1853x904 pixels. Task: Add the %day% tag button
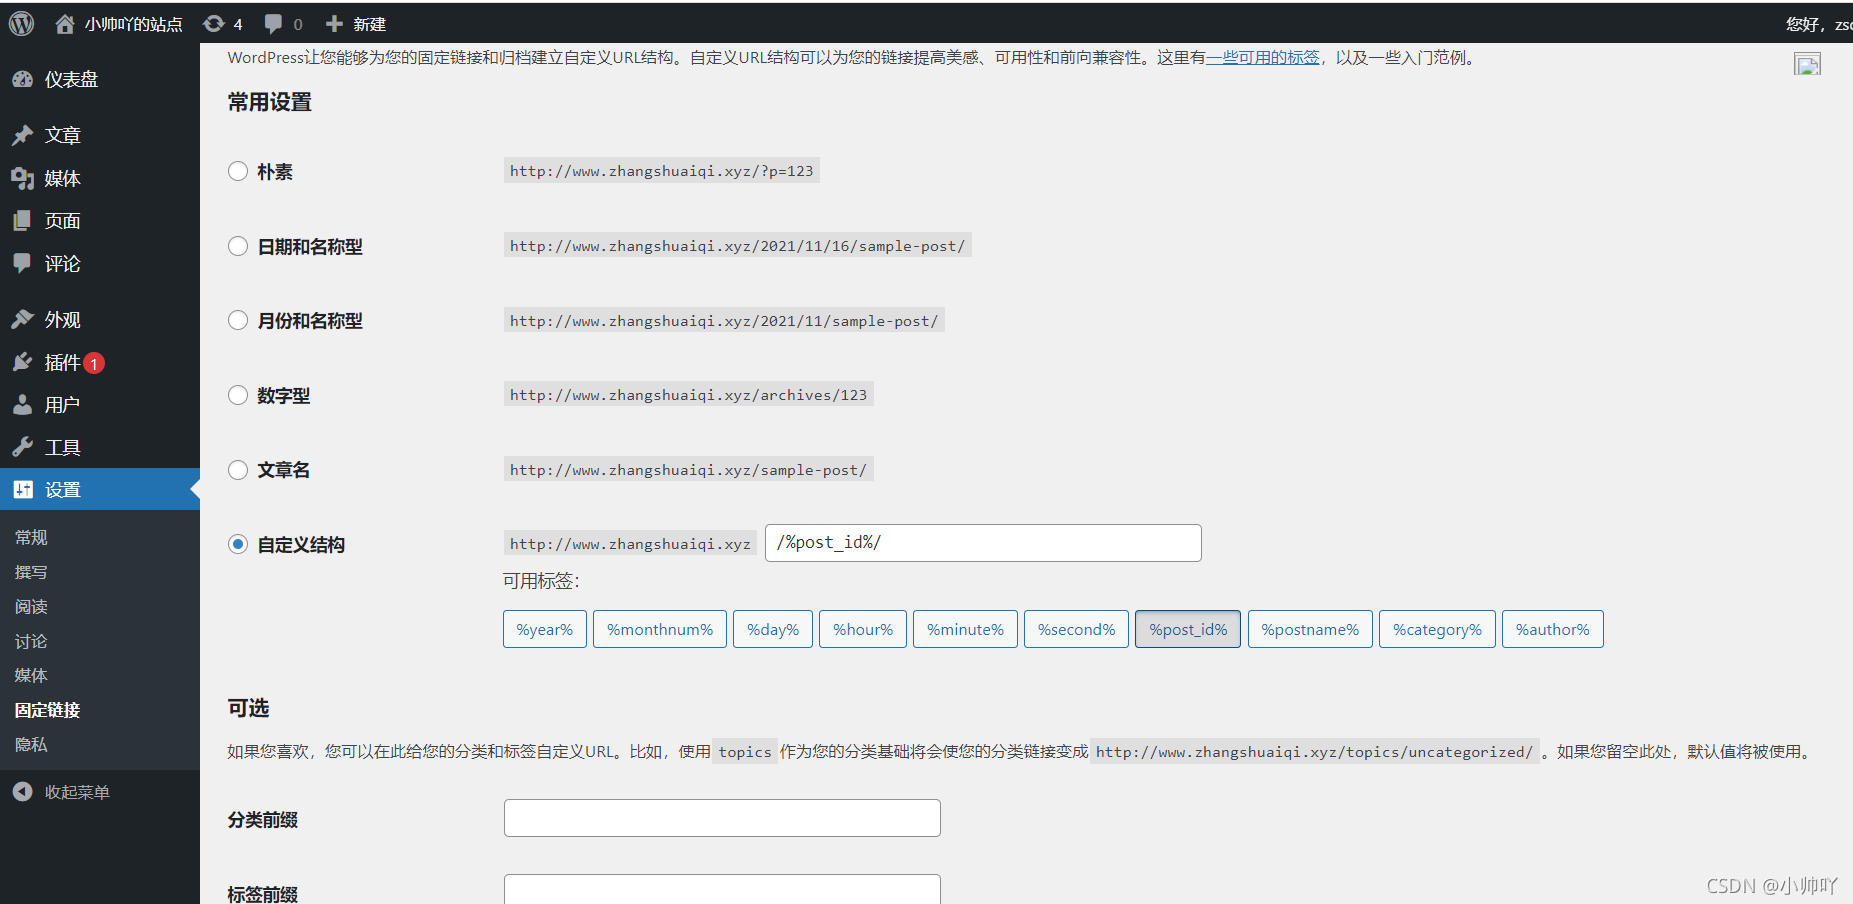pyautogui.click(x=773, y=629)
